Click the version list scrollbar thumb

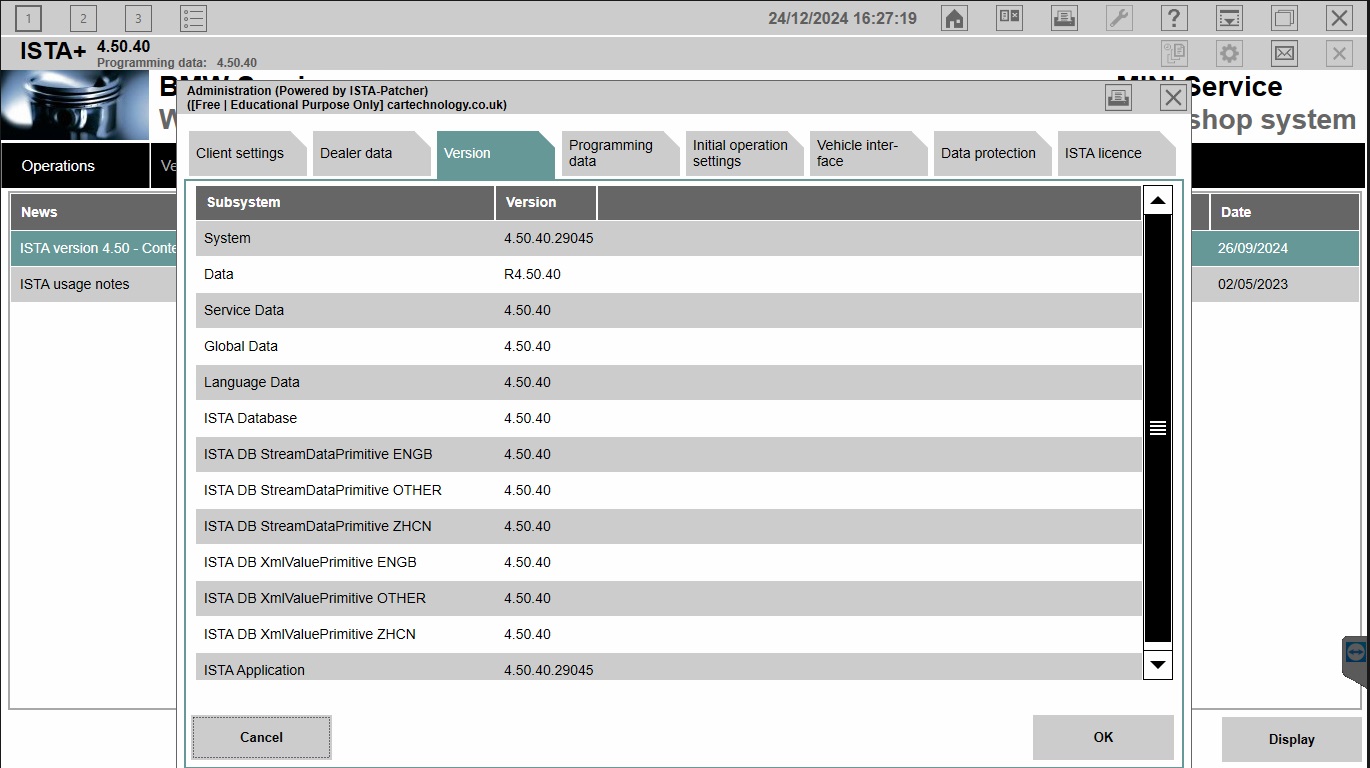tap(1157, 428)
